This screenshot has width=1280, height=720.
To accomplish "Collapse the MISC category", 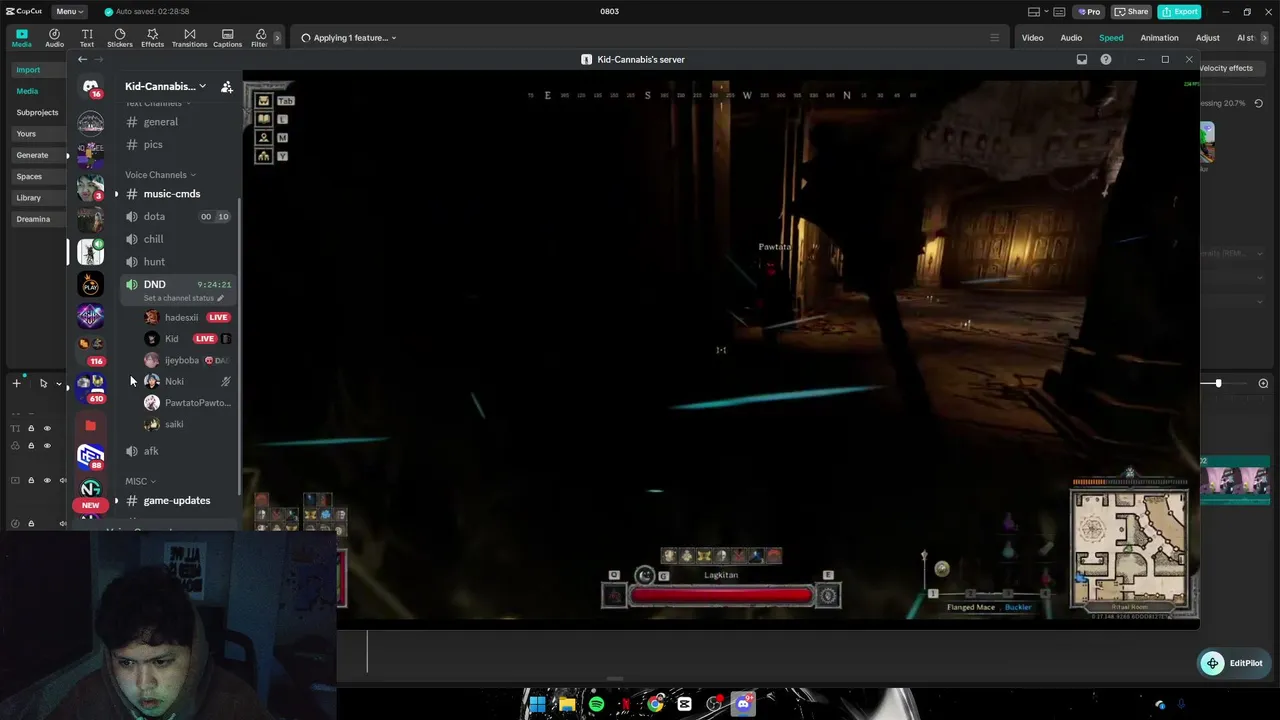I will click(x=140, y=481).
